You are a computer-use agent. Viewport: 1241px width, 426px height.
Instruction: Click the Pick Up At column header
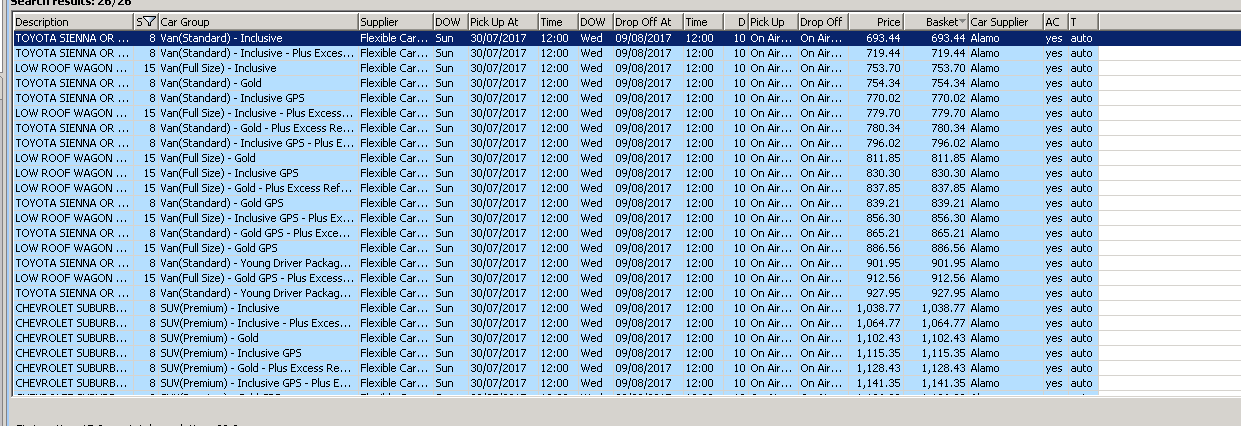point(502,22)
